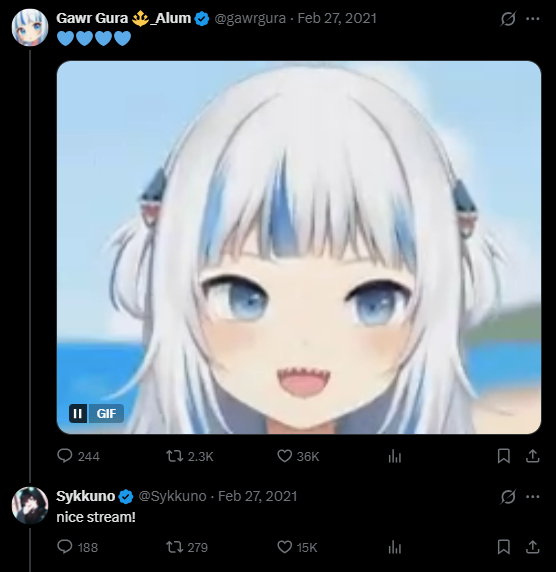Bookmark Gawr Gura's tweet
The image size is (556, 572).
tap(503, 456)
